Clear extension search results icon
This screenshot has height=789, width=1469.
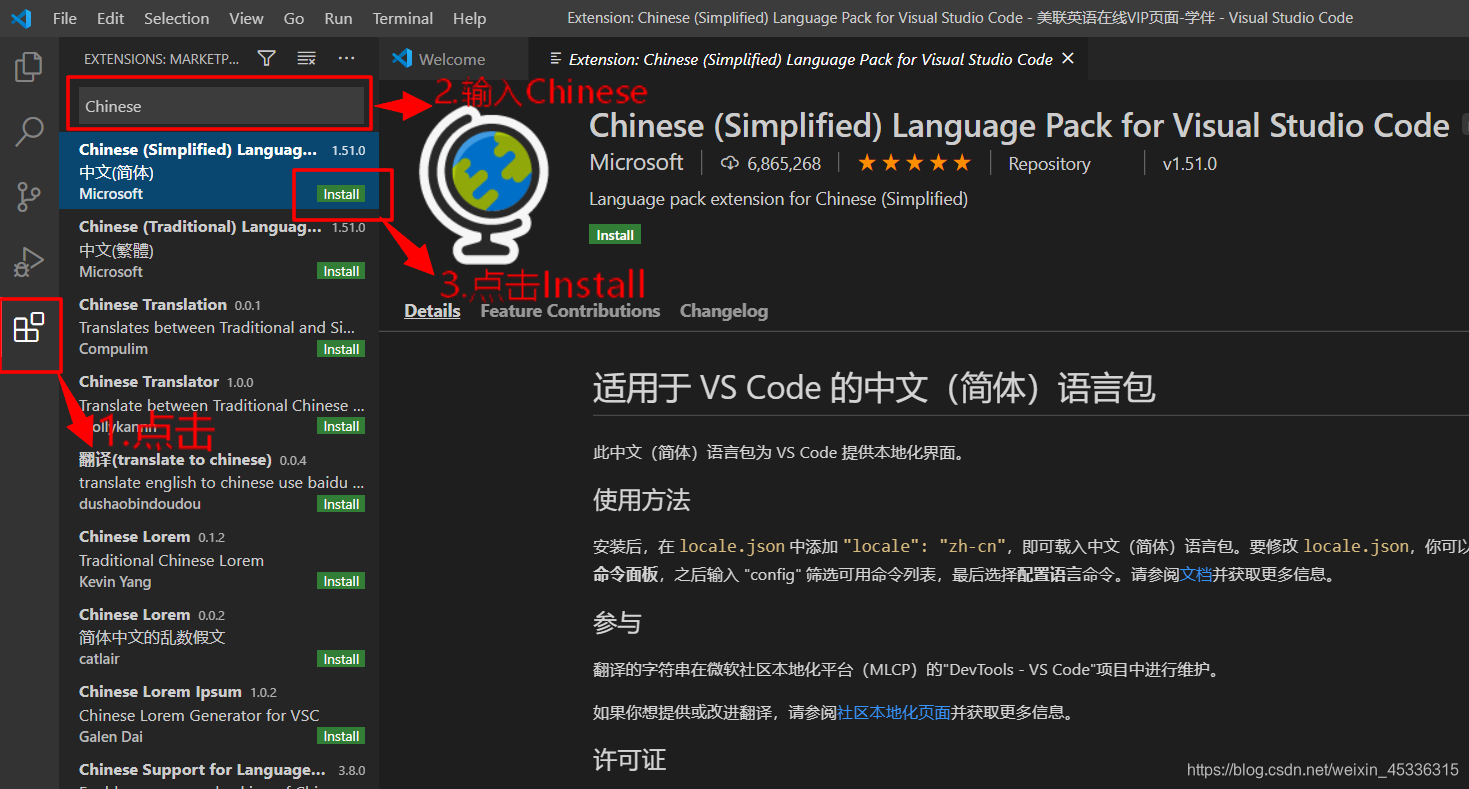(x=307, y=59)
